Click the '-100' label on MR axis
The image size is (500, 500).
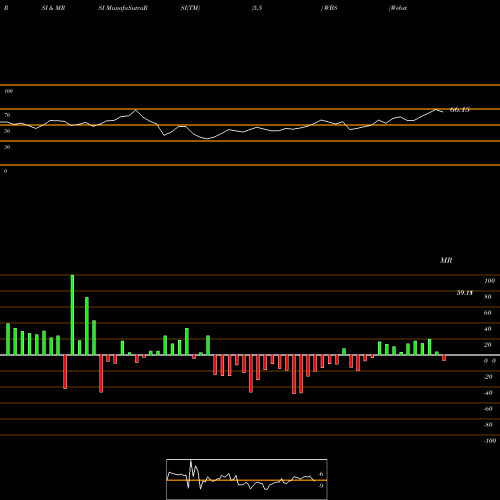(x=490, y=441)
